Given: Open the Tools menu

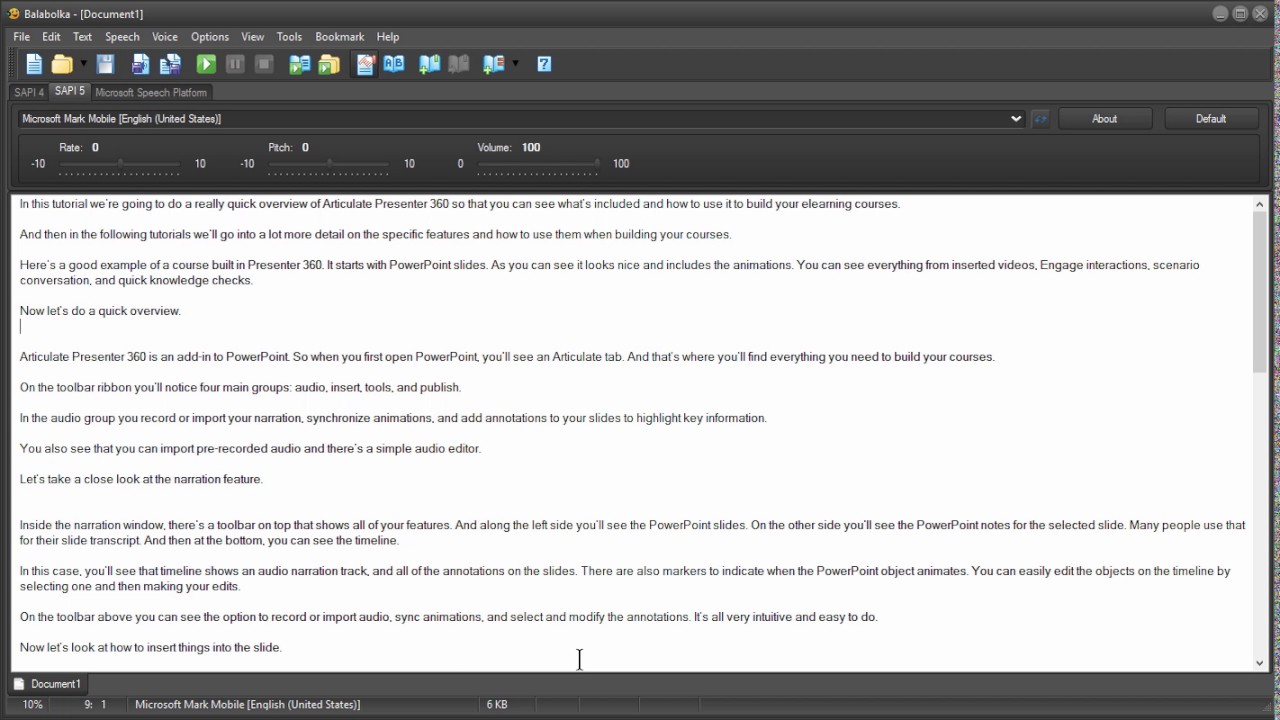Looking at the screenshot, I should coord(289,37).
